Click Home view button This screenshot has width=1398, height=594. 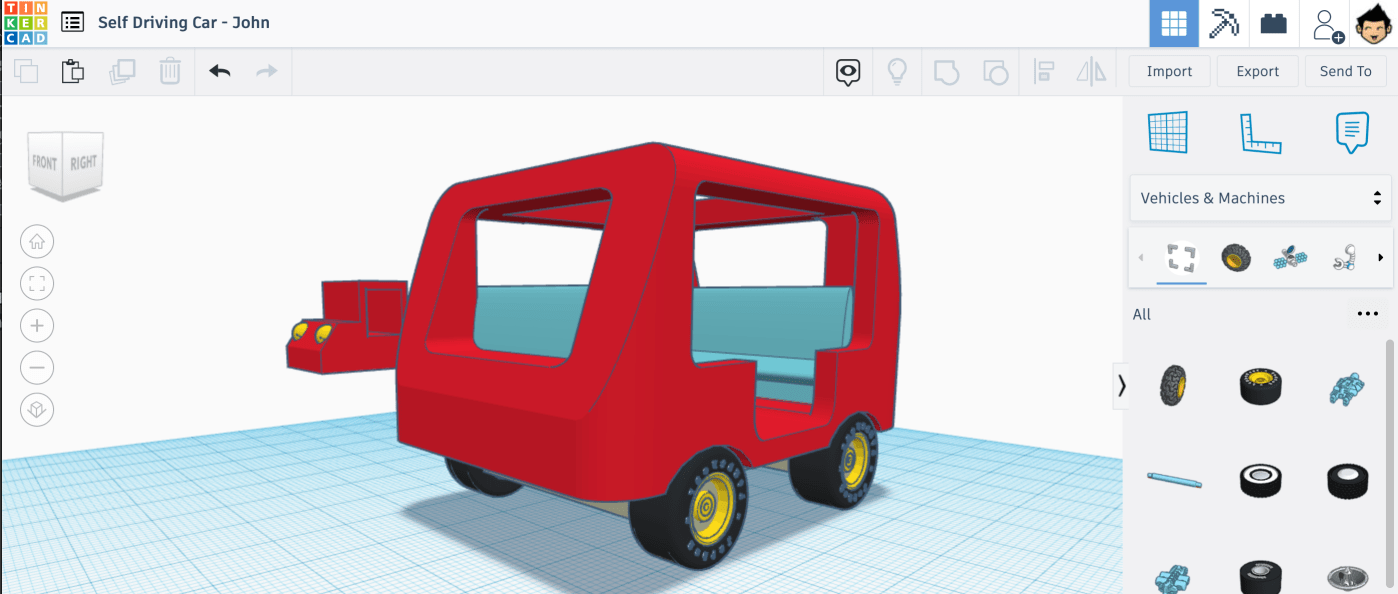(x=37, y=241)
